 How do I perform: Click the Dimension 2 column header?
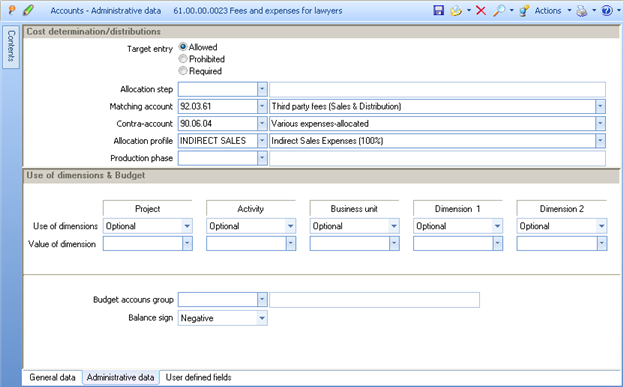pos(562,209)
